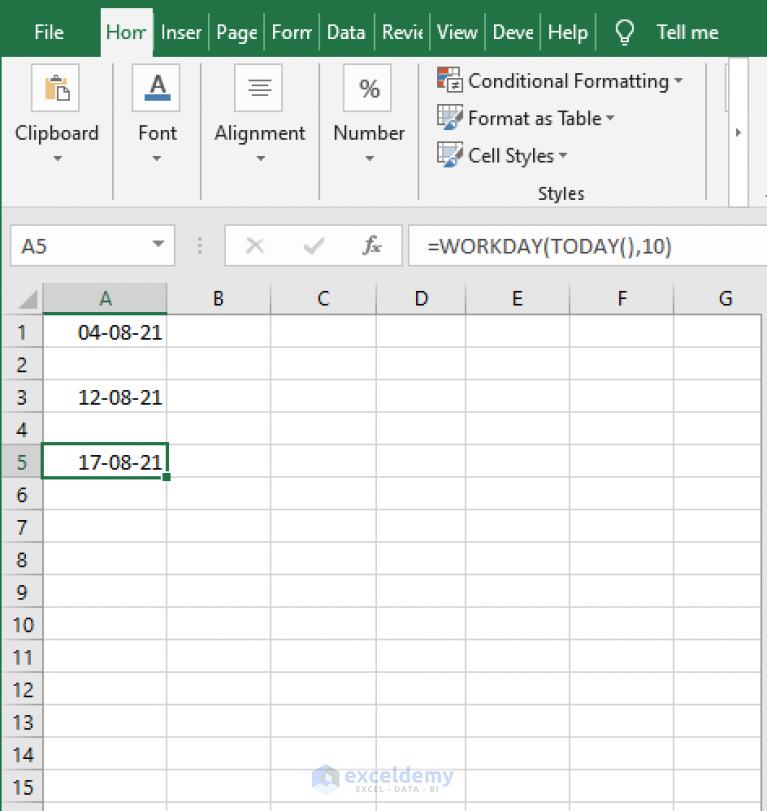This screenshot has width=767, height=811.
Task: Select row 8 header
Action: coord(22,559)
